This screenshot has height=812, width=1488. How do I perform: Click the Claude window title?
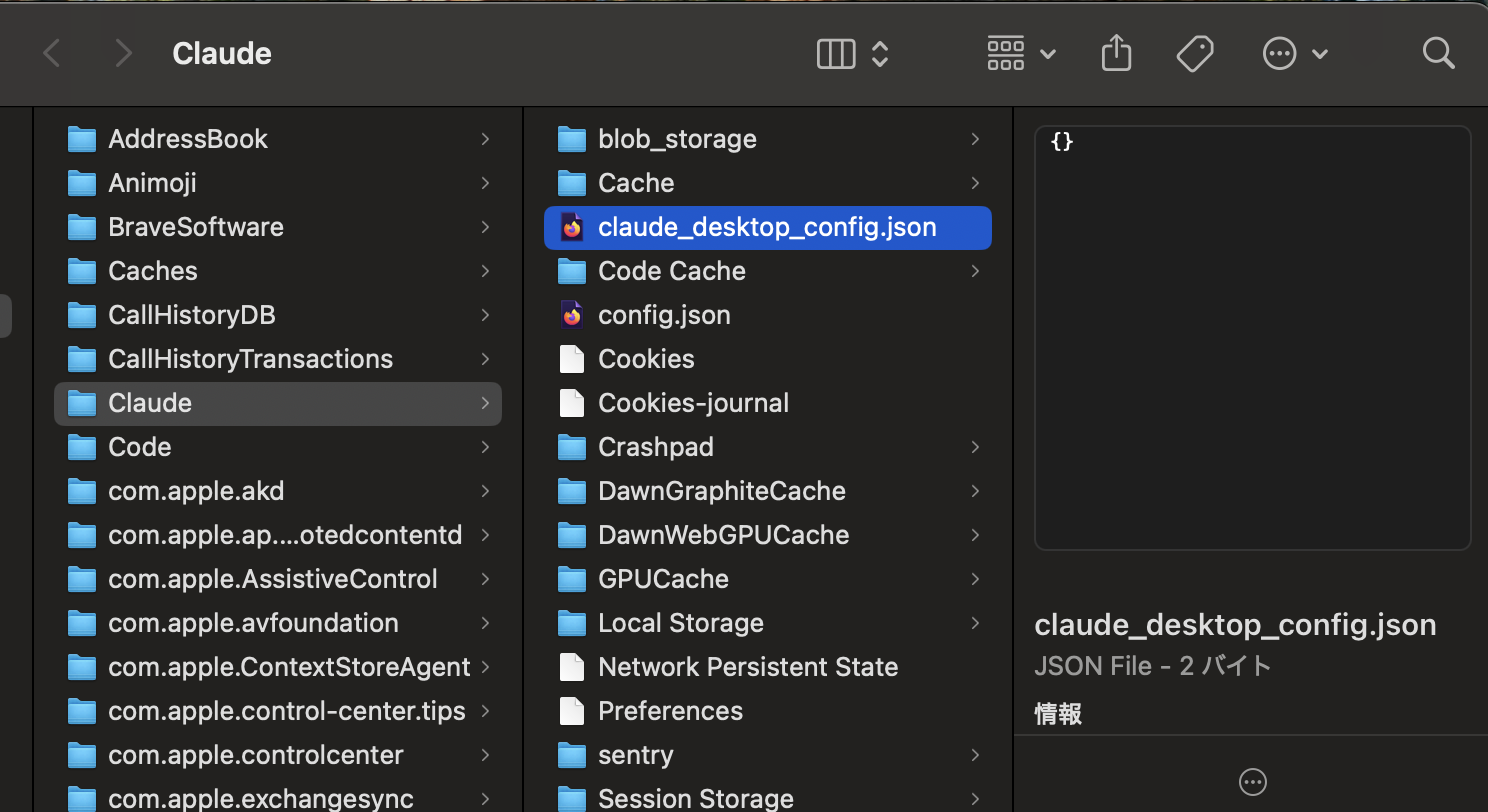(222, 54)
